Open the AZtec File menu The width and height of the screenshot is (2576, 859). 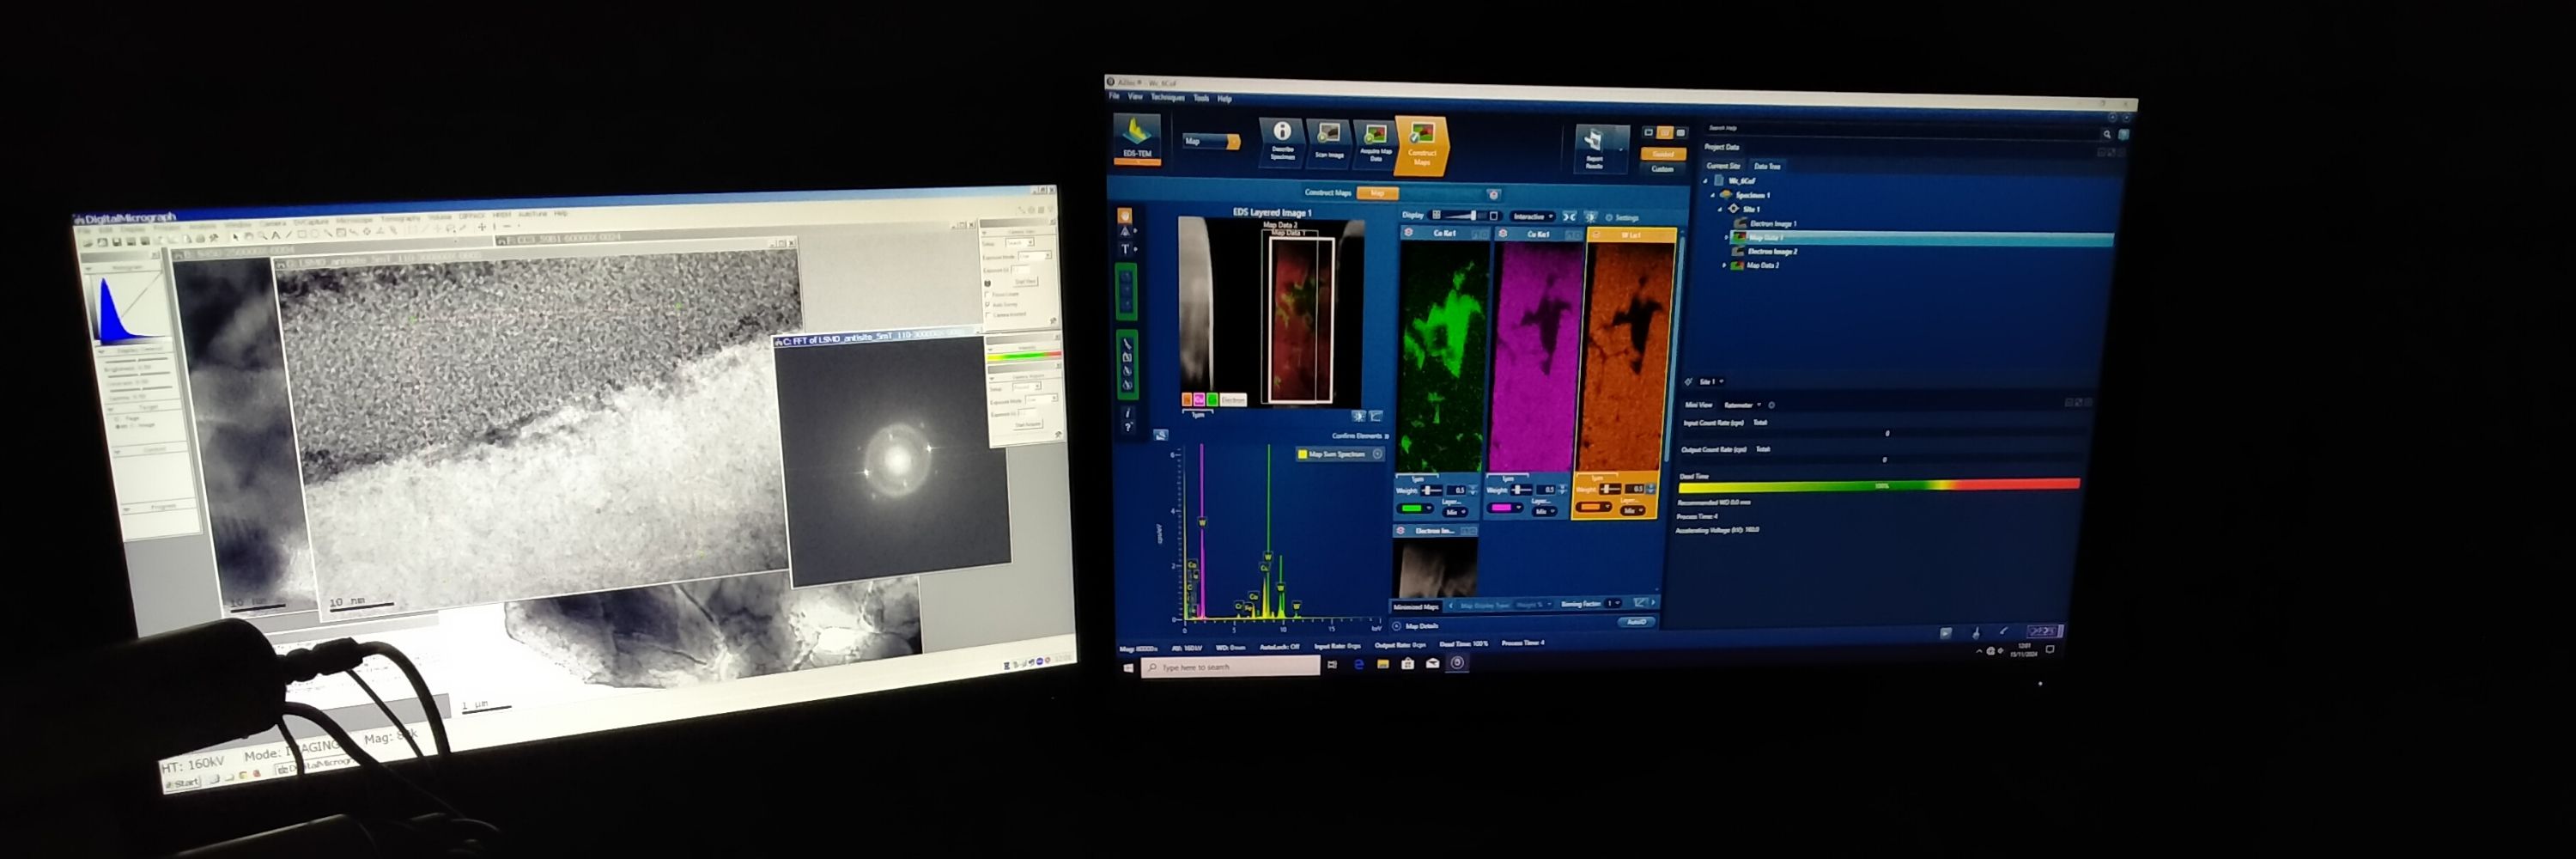coord(1114,97)
